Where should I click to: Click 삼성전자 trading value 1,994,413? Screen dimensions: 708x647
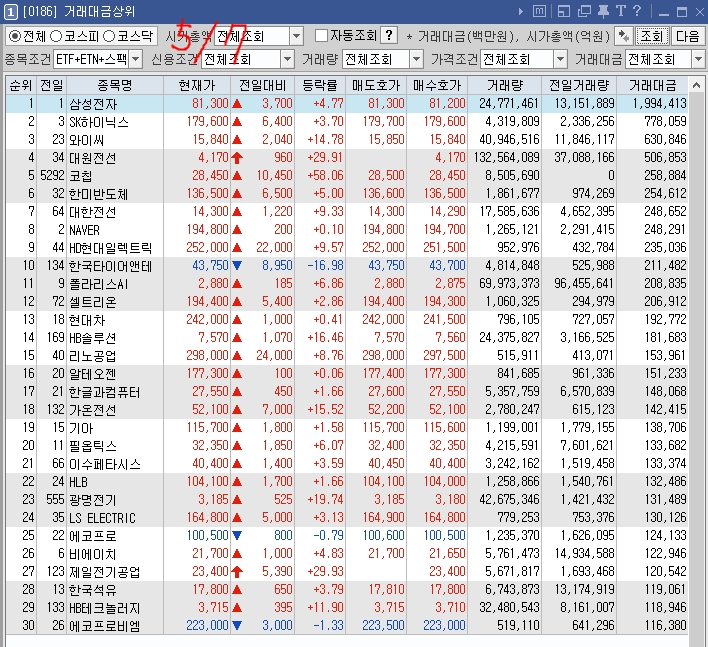point(659,103)
